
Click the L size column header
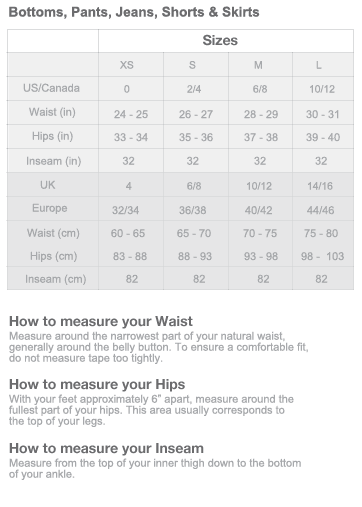[319, 65]
